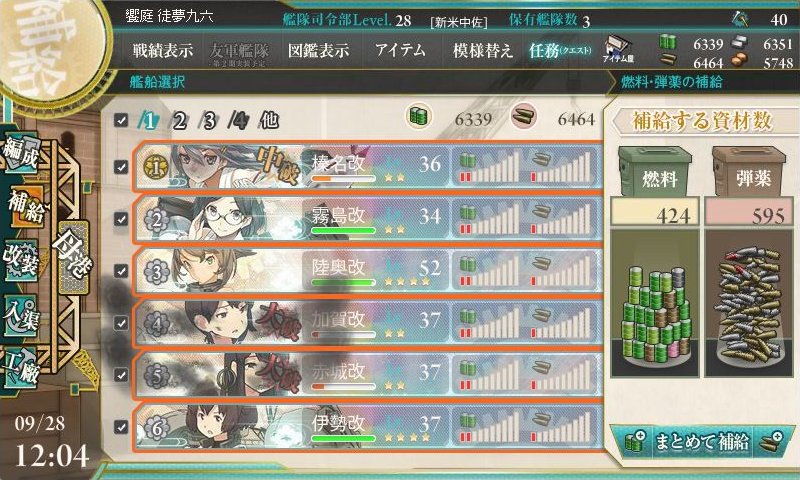Open the 入渠 (Docking) side icon
The width and height of the screenshot is (800, 480).
coord(21,314)
